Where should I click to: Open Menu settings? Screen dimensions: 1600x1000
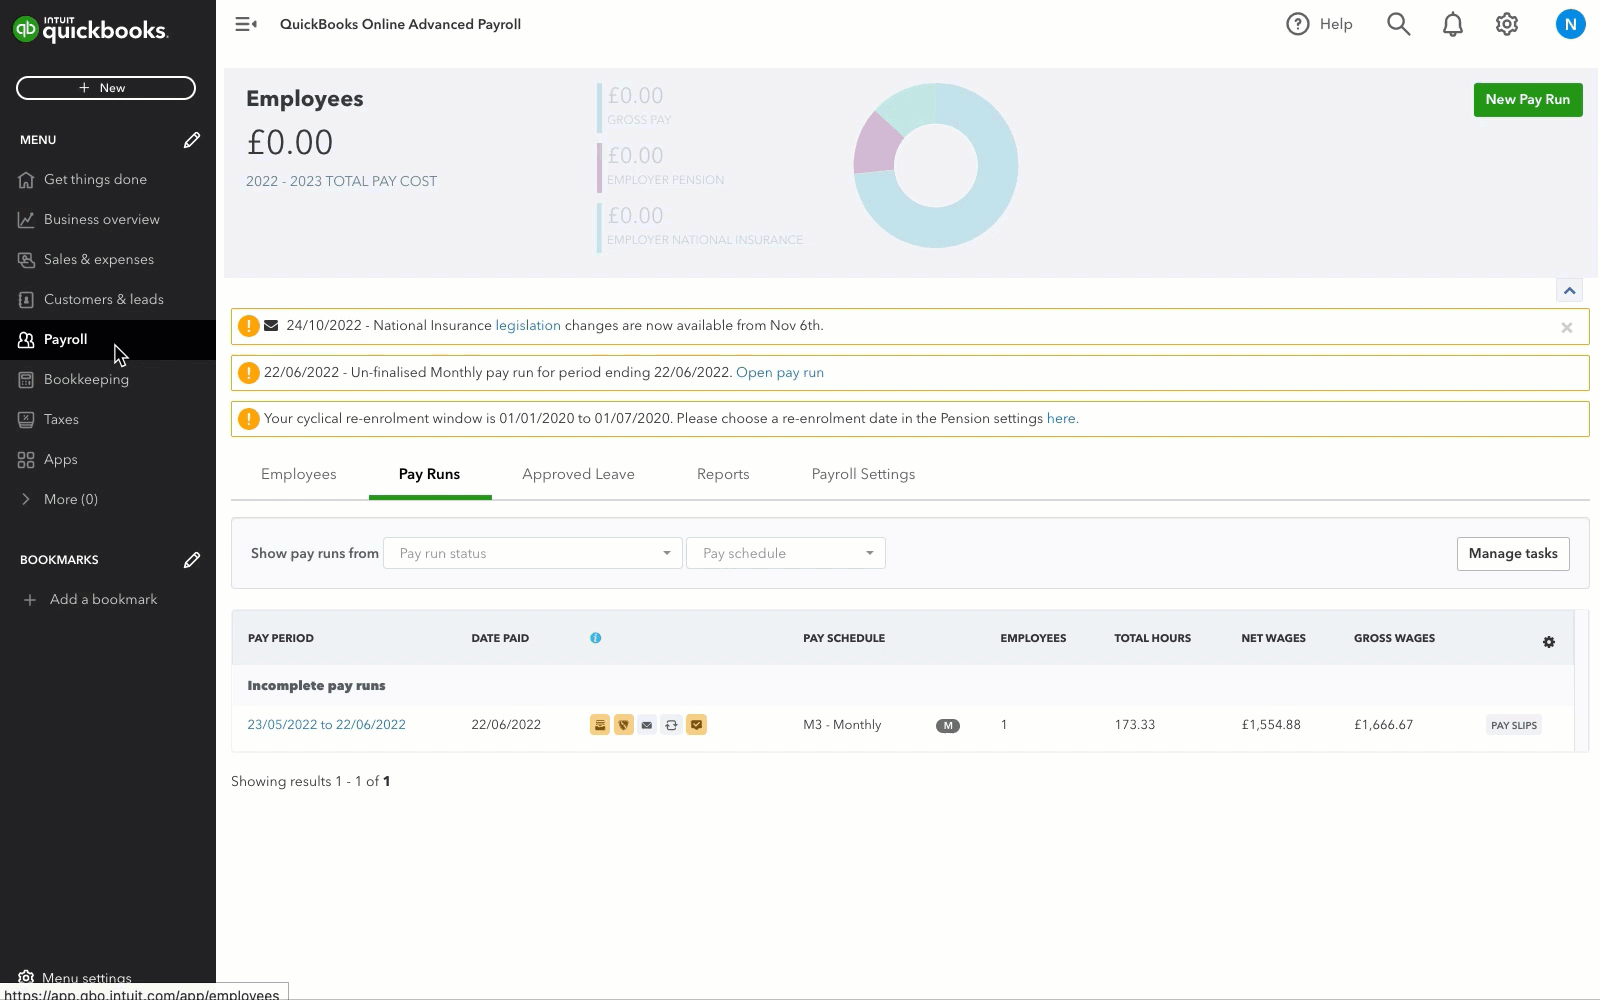coord(76,977)
